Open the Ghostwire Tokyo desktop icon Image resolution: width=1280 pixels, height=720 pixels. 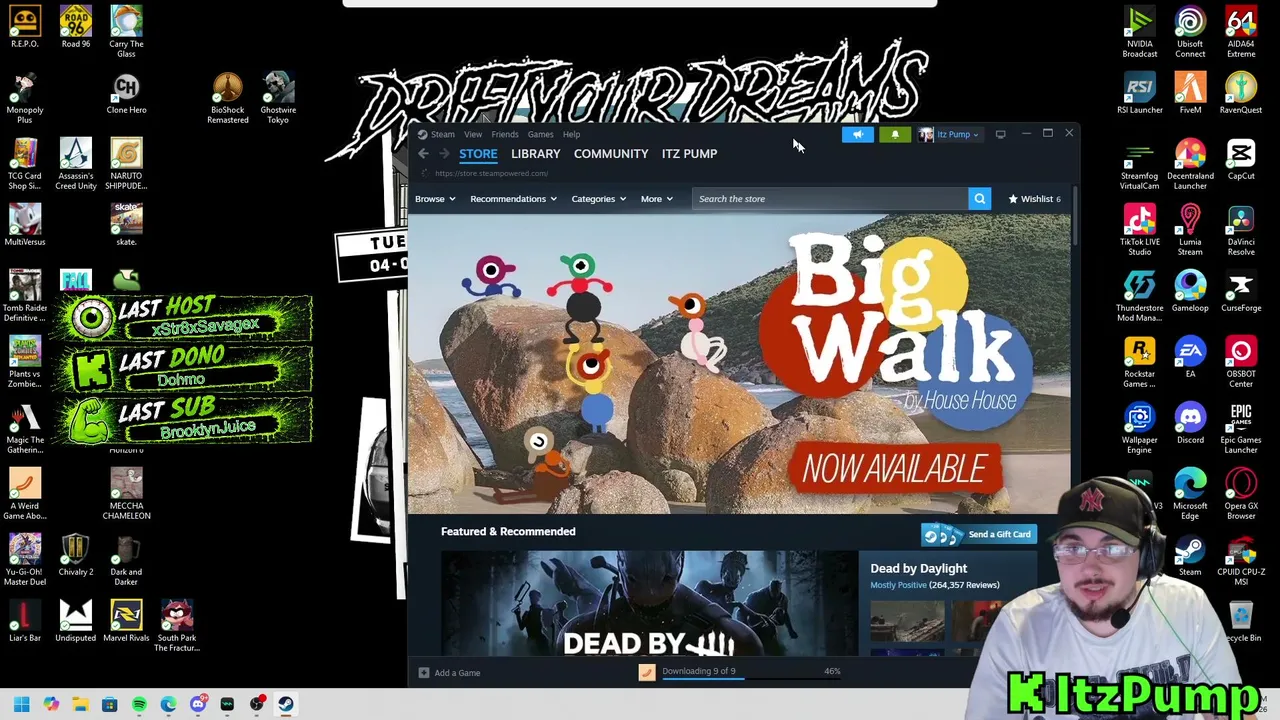278,98
